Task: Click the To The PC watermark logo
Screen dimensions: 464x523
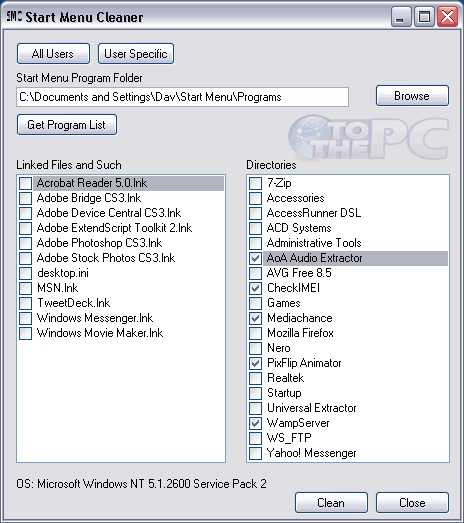Action: click(x=368, y=137)
